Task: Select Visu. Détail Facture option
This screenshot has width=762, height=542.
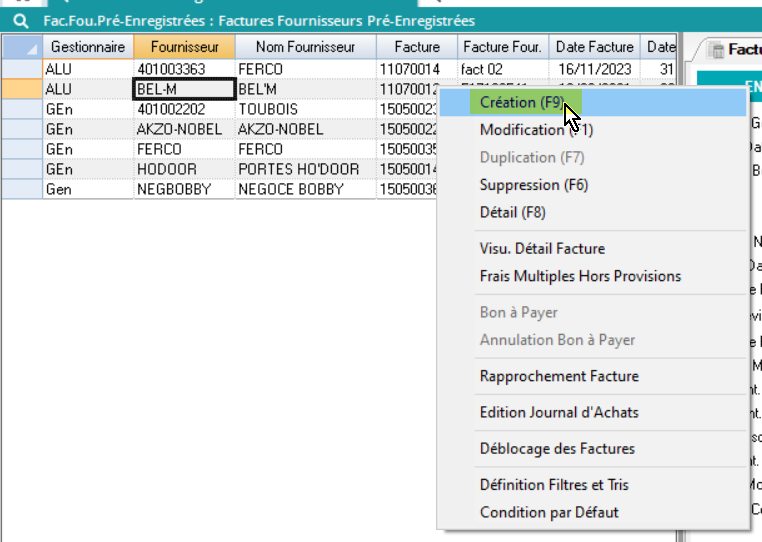Action: point(542,249)
